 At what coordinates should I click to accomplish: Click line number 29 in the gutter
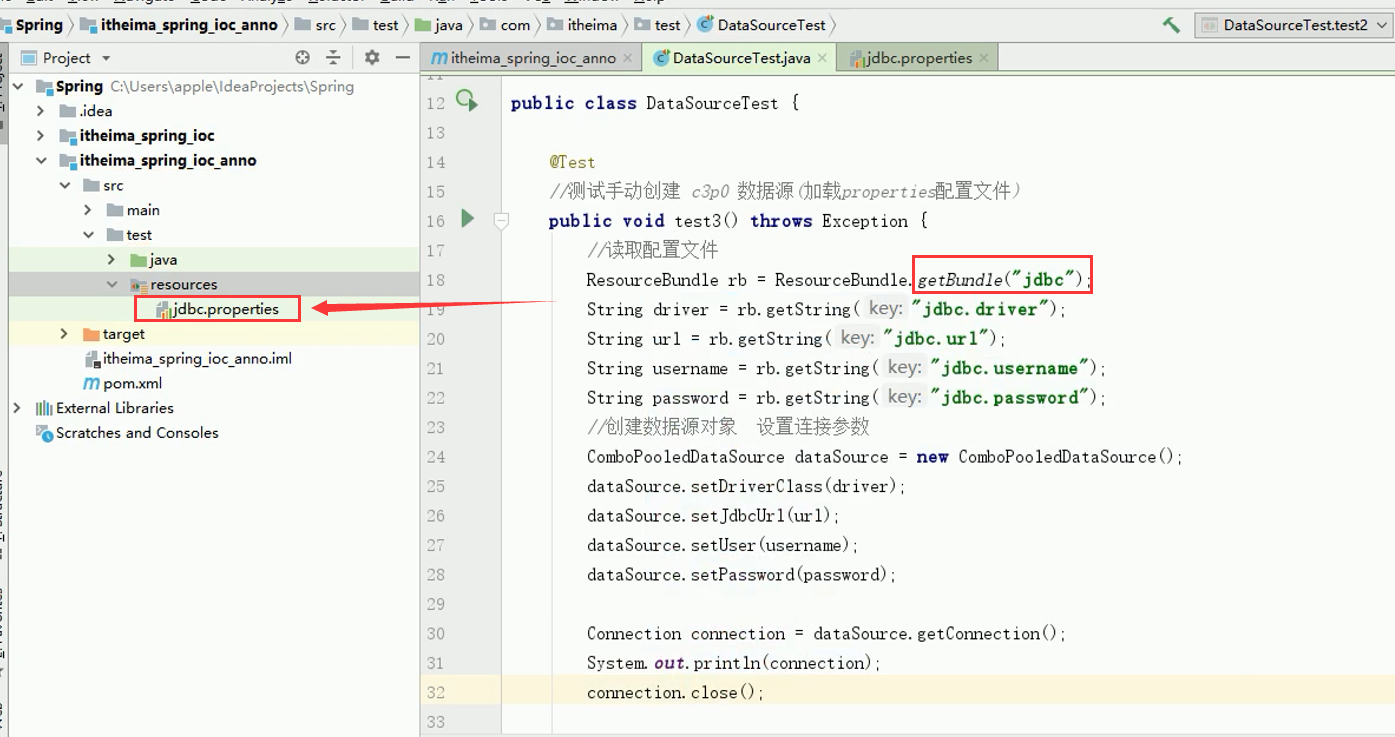tap(435, 604)
